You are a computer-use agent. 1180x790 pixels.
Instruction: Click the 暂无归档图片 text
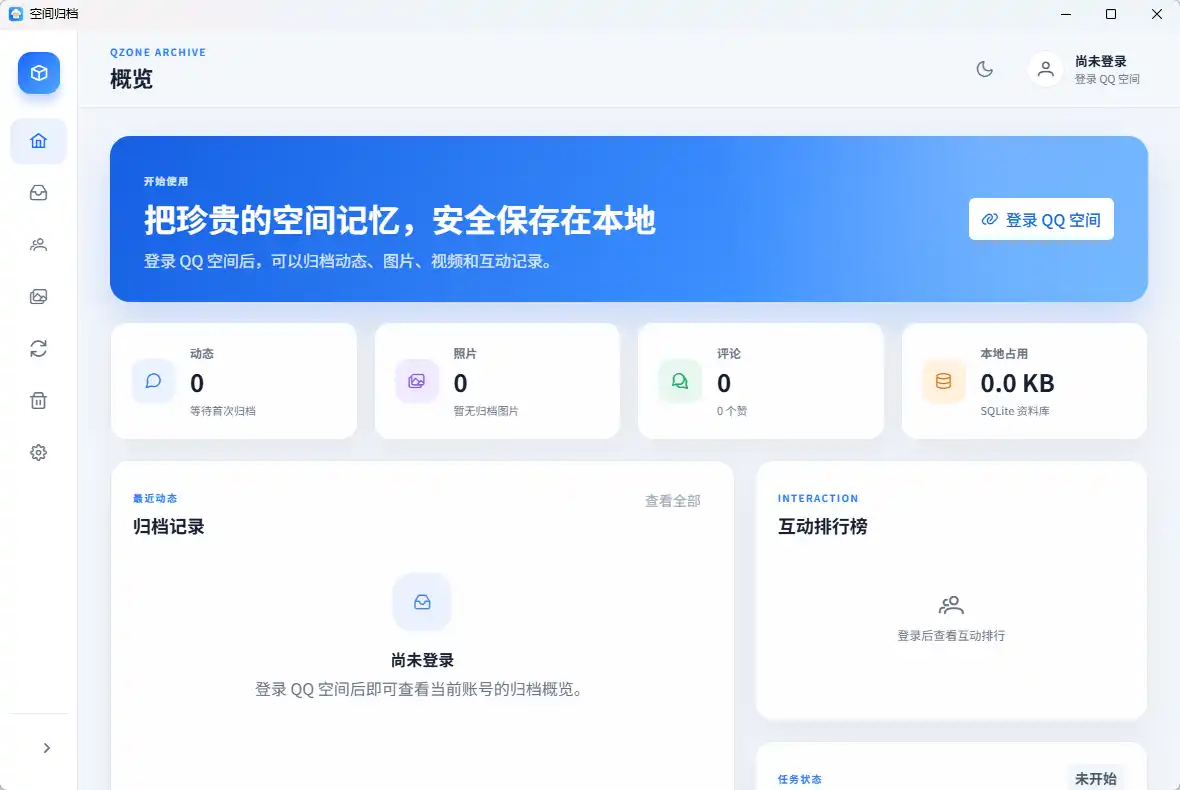(485, 411)
